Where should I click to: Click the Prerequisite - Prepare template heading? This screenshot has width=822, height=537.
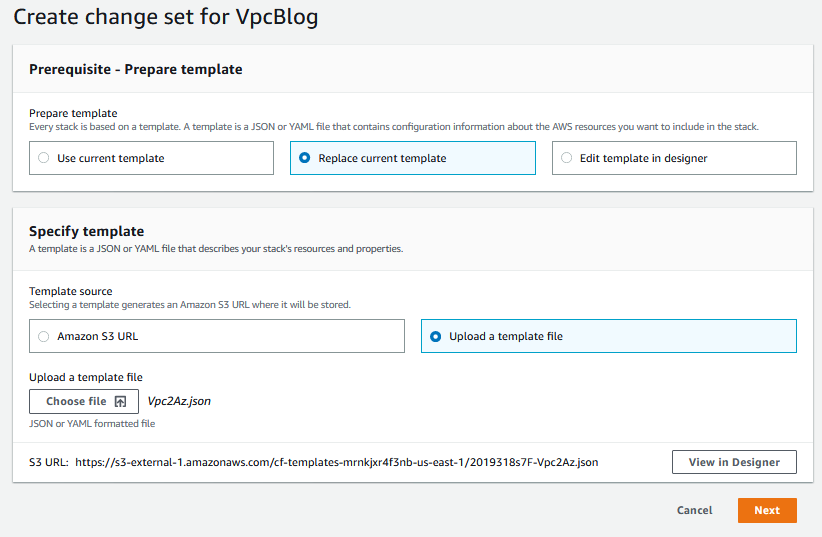tap(136, 69)
